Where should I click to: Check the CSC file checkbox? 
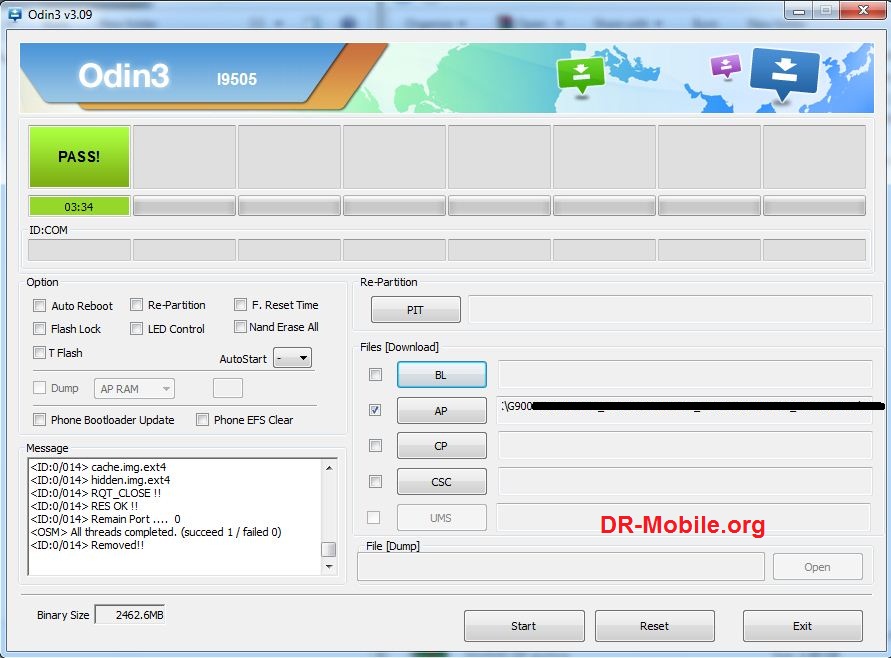click(x=375, y=481)
